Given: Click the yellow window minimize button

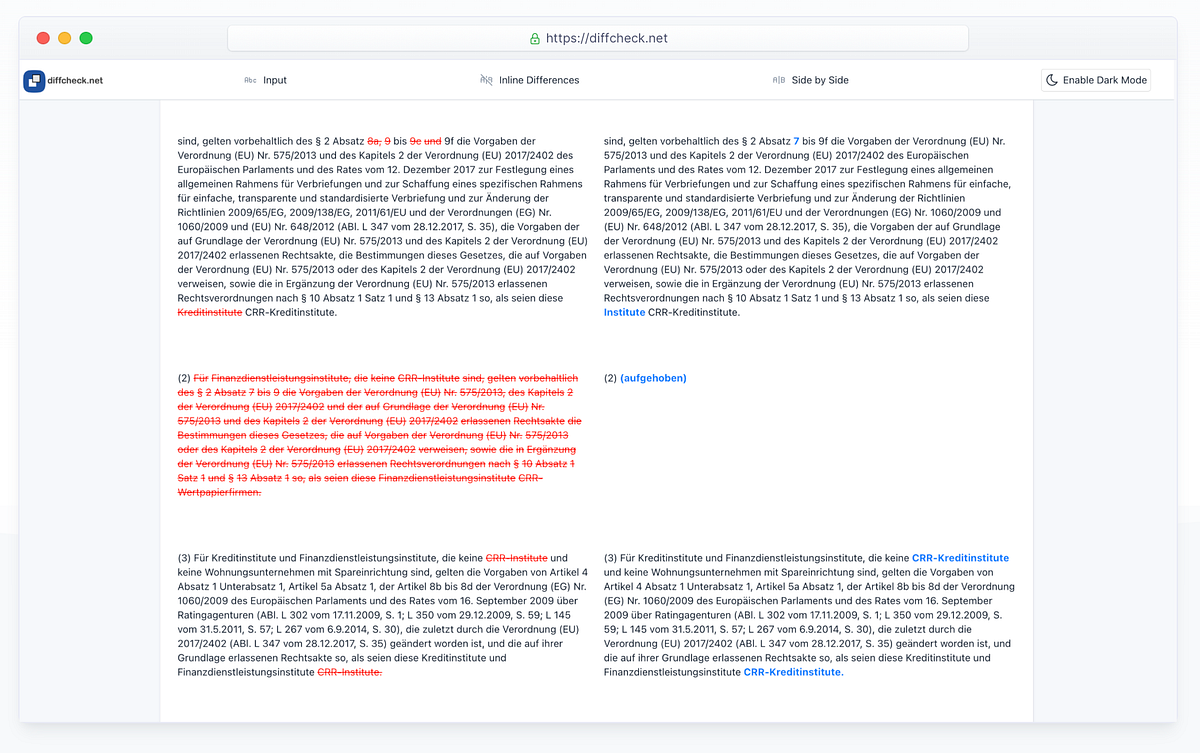Looking at the screenshot, I should pyautogui.click(x=64, y=36).
